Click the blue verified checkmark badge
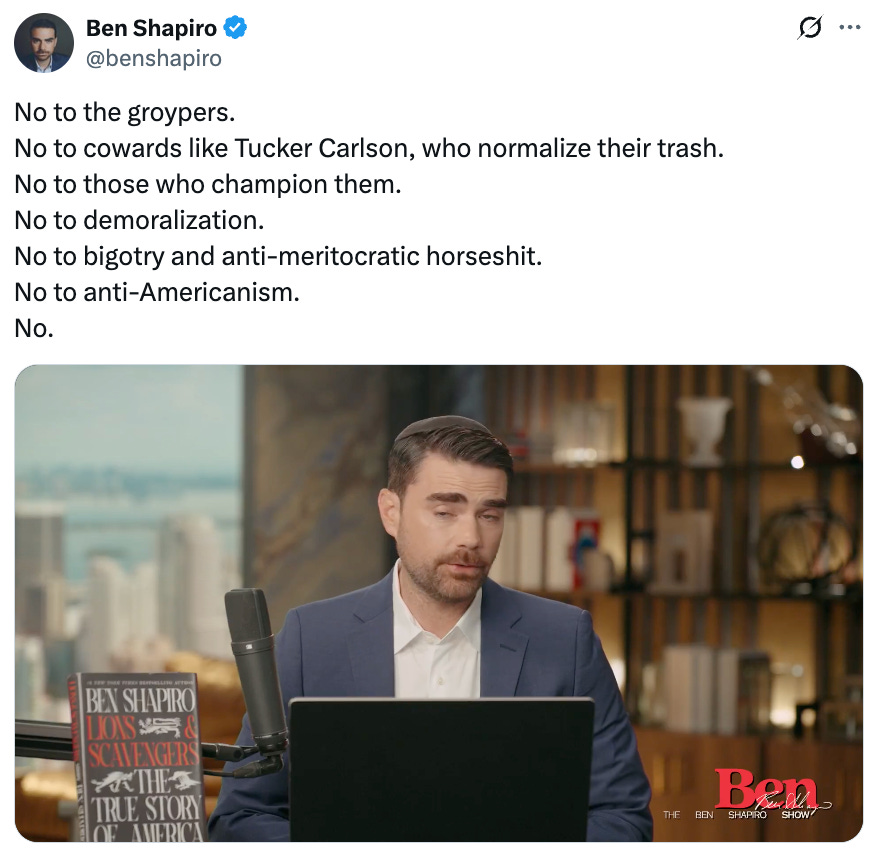The image size is (876, 850). pyautogui.click(x=235, y=28)
